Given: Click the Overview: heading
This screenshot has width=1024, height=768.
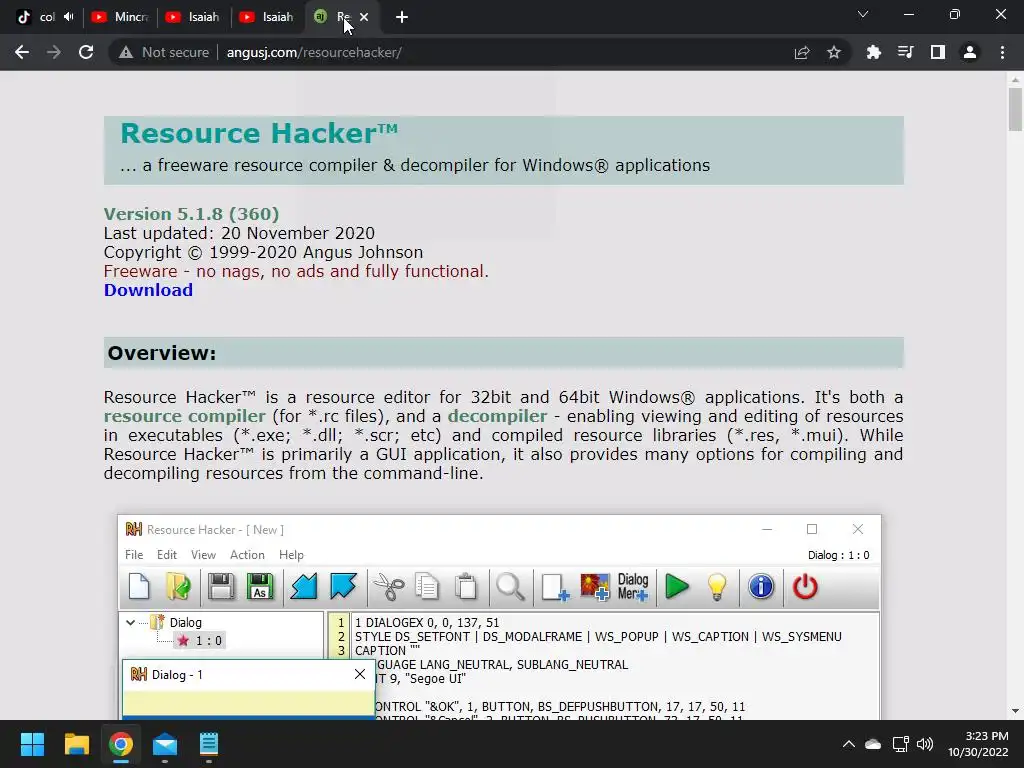Looking at the screenshot, I should click(x=161, y=353).
